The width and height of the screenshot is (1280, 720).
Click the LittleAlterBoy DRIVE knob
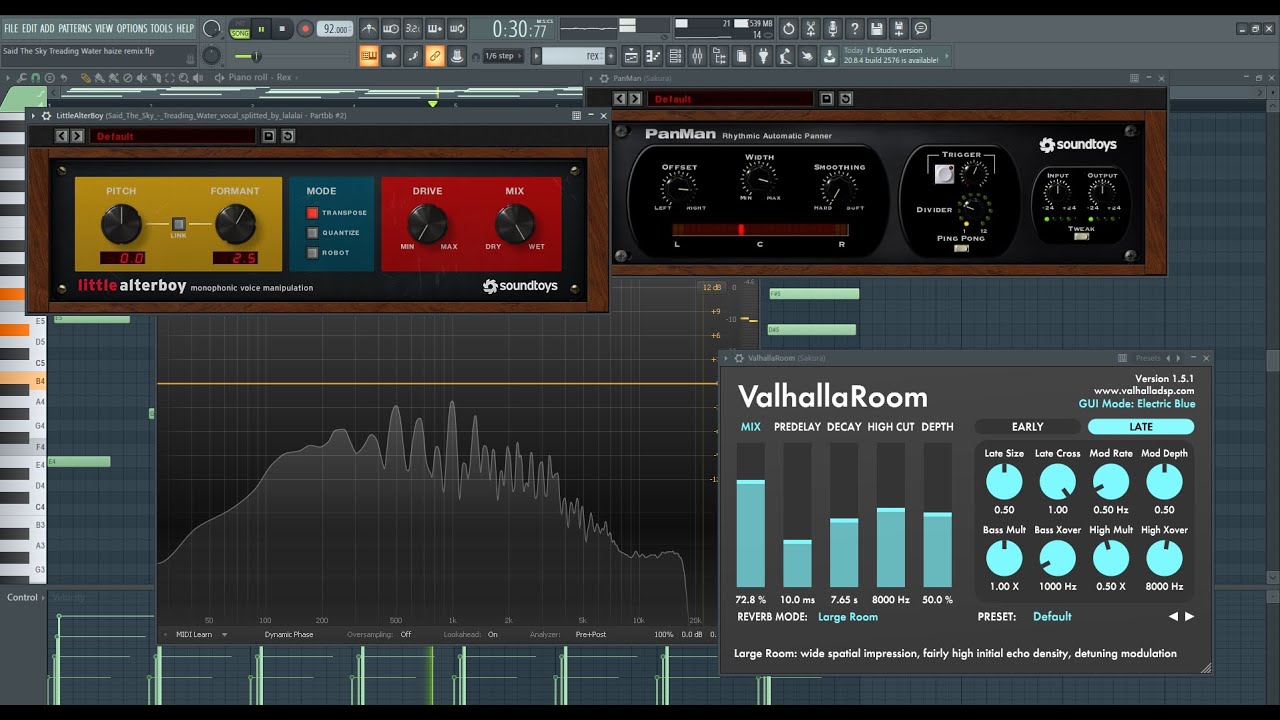pyautogui.click(x=427, y=223)
